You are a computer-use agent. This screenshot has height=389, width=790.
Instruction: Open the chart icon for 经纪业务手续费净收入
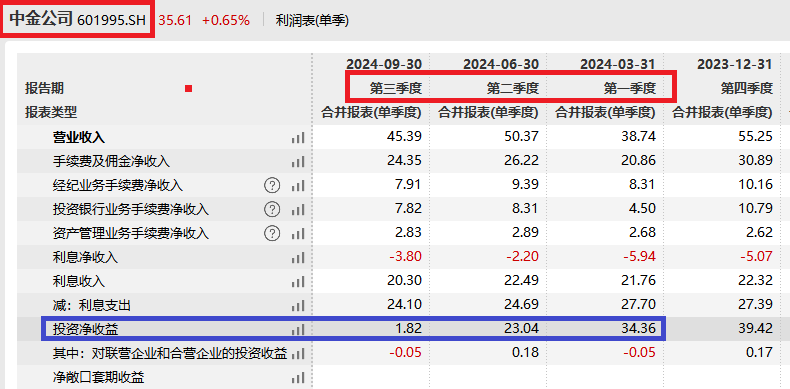[298, 186]
